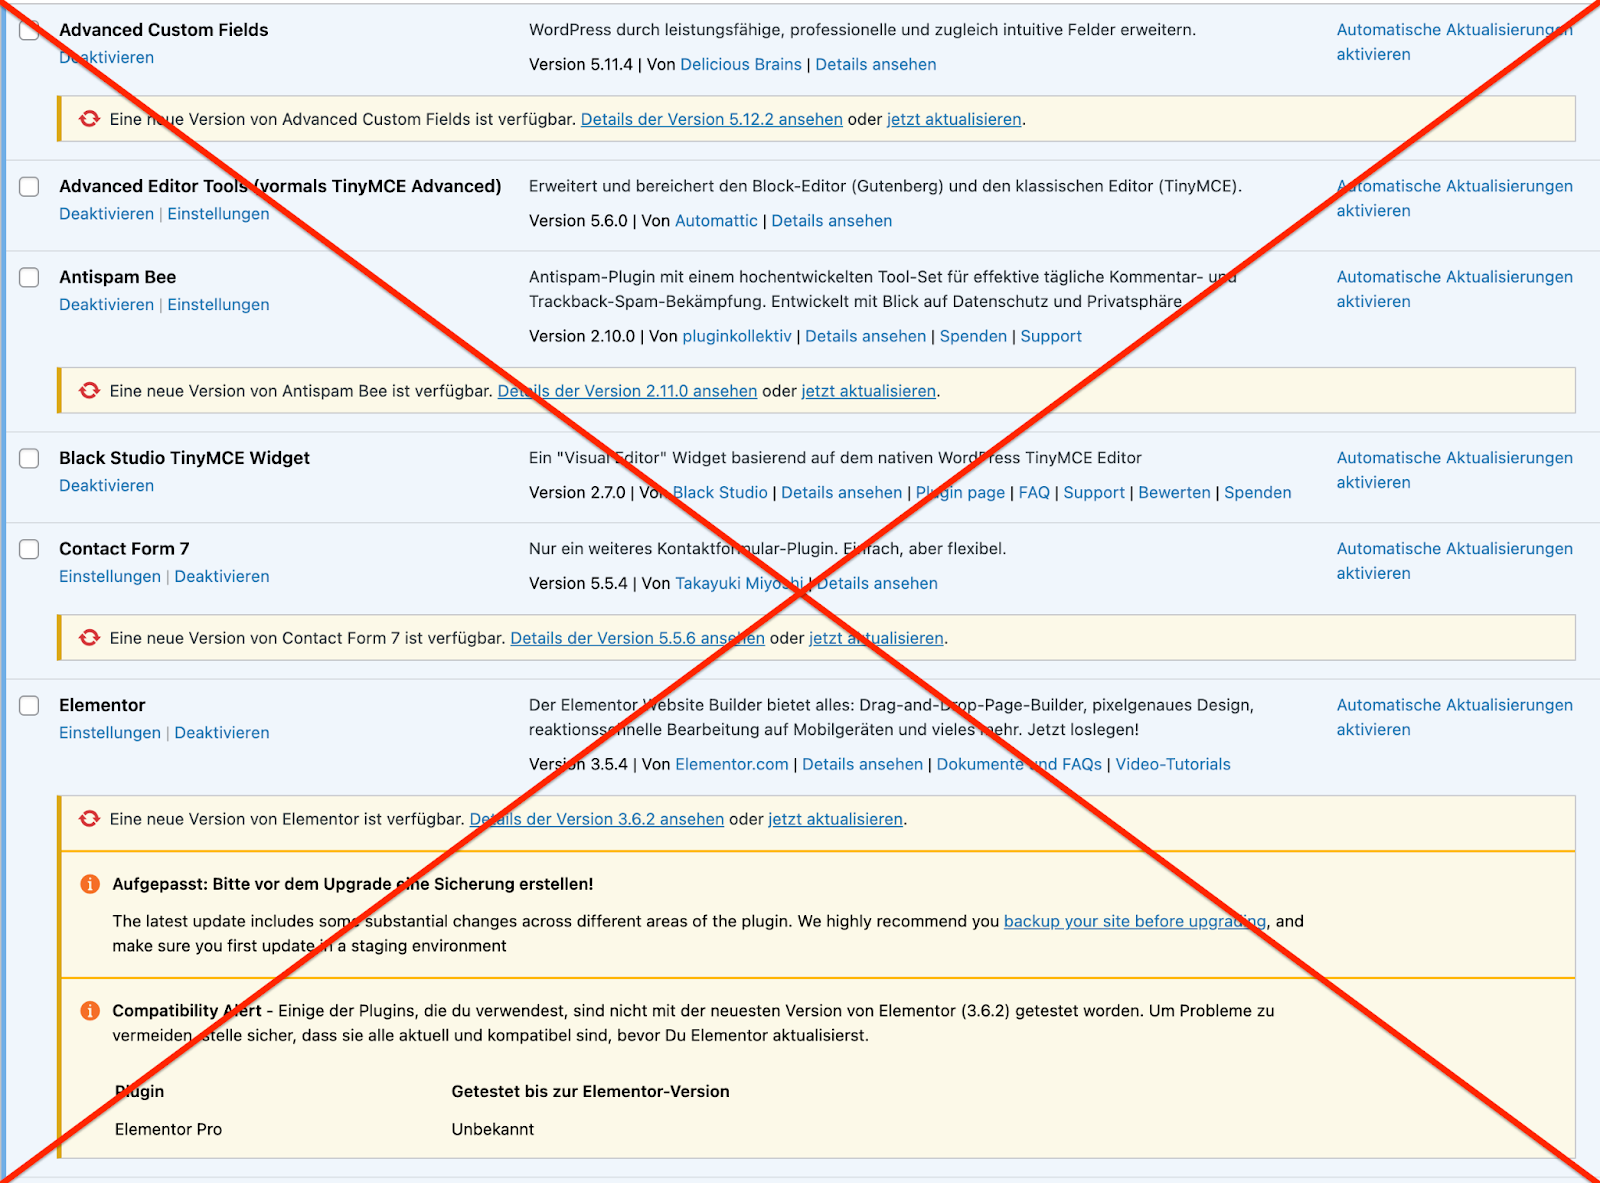View details for Advanced Editor Tools
Screen dimensions: 1600x1183
832,221
